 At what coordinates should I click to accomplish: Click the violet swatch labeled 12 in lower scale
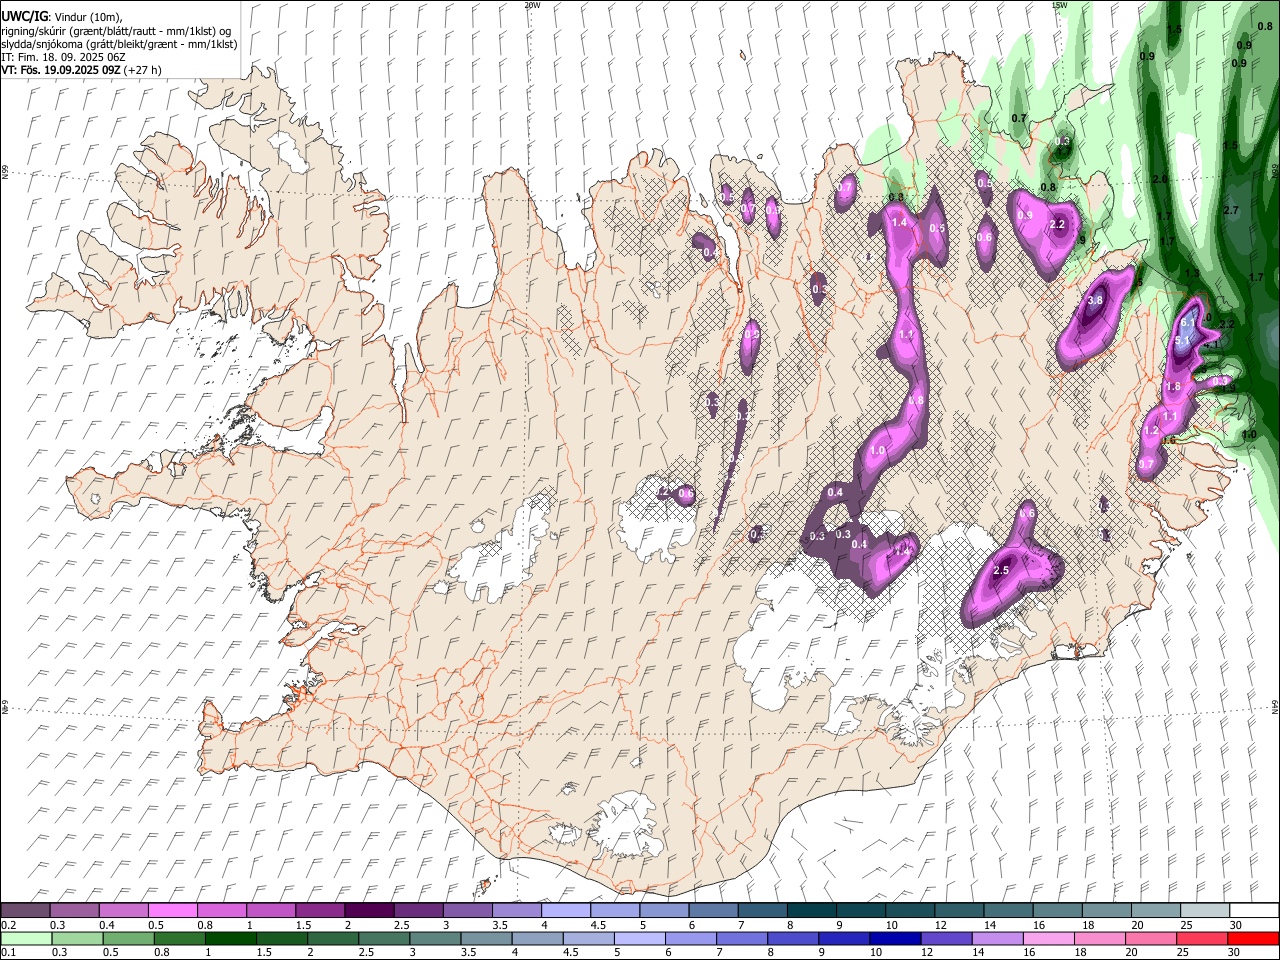click(x=945, y=938)
